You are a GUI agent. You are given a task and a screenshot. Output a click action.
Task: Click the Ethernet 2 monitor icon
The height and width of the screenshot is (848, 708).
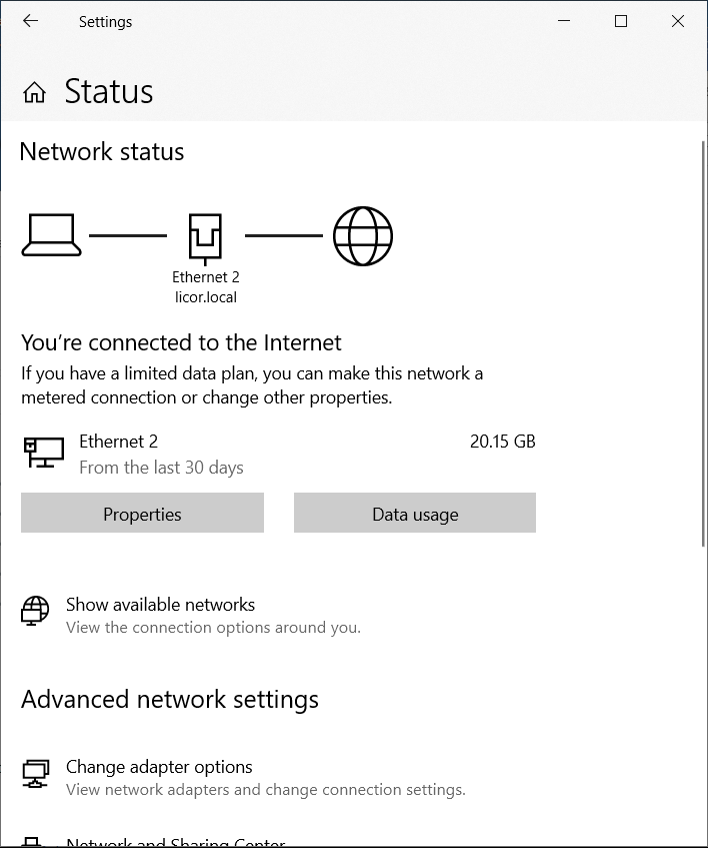(x=44, y=453)
